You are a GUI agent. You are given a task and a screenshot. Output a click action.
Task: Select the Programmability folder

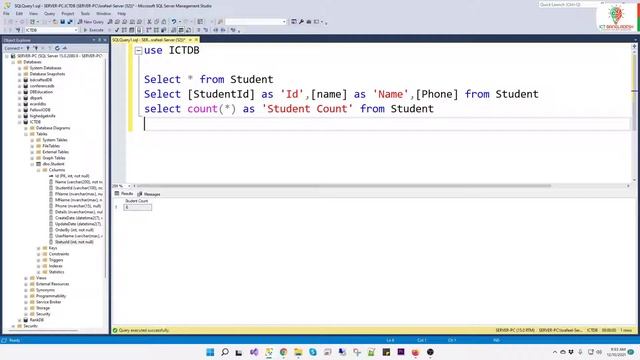click(x=51, y=296)
